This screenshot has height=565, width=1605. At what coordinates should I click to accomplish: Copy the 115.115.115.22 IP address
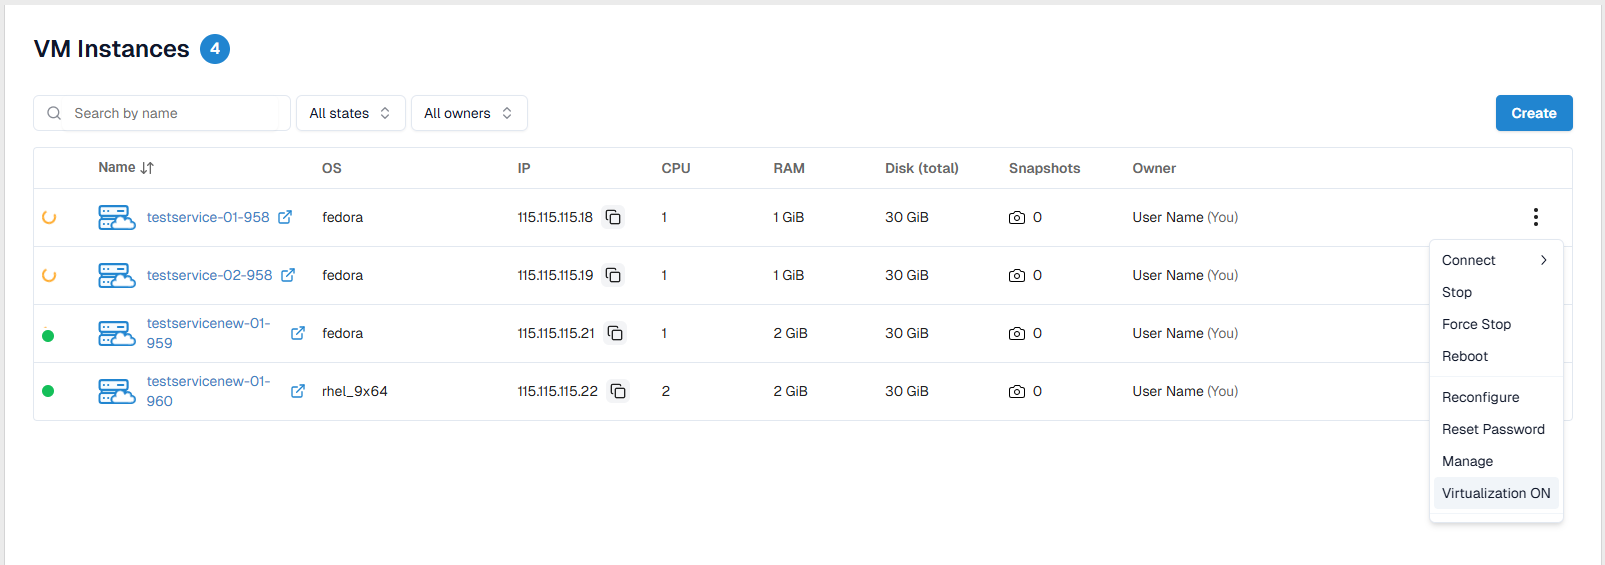(618, 391)
